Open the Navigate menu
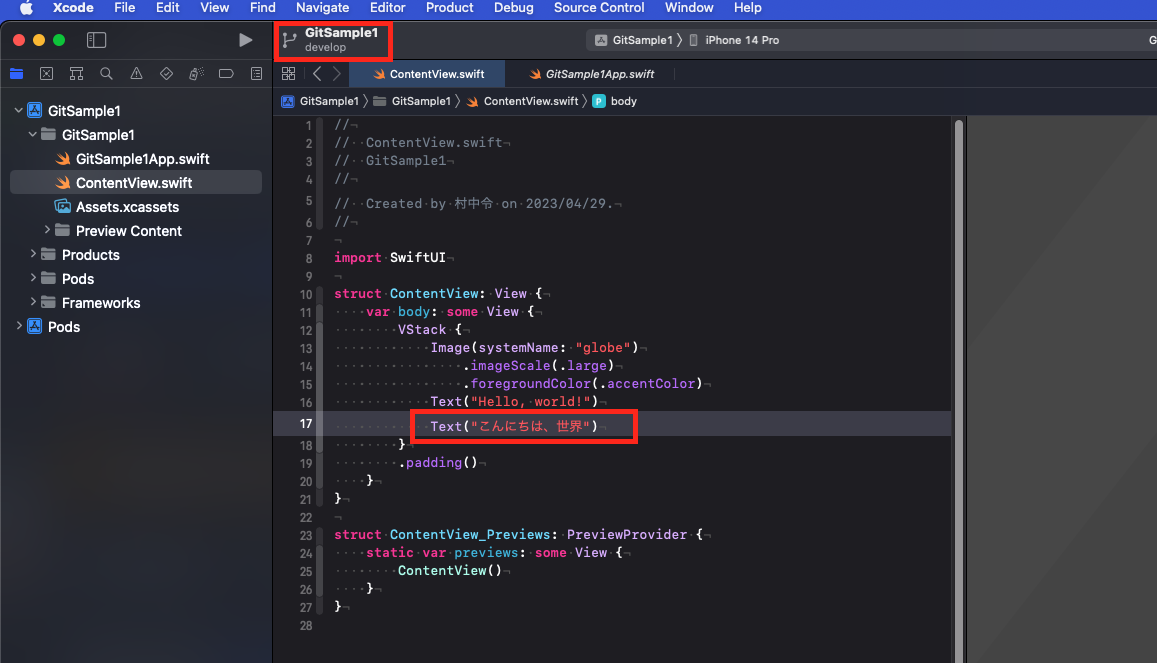The image size is (1157, 663). click(322, 7)
